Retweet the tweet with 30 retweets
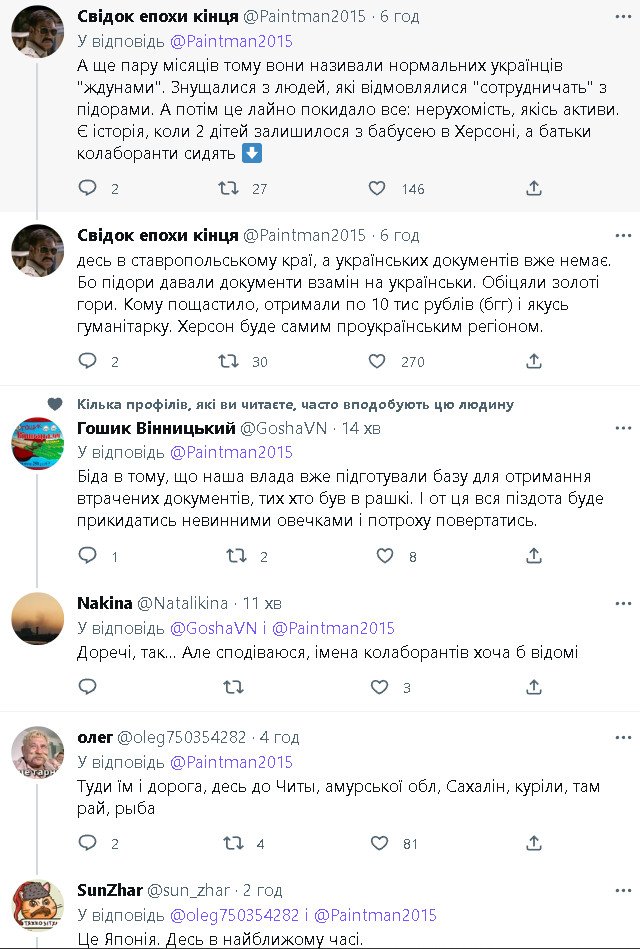Screen dimensions: 640x949 tap(228, 361)
